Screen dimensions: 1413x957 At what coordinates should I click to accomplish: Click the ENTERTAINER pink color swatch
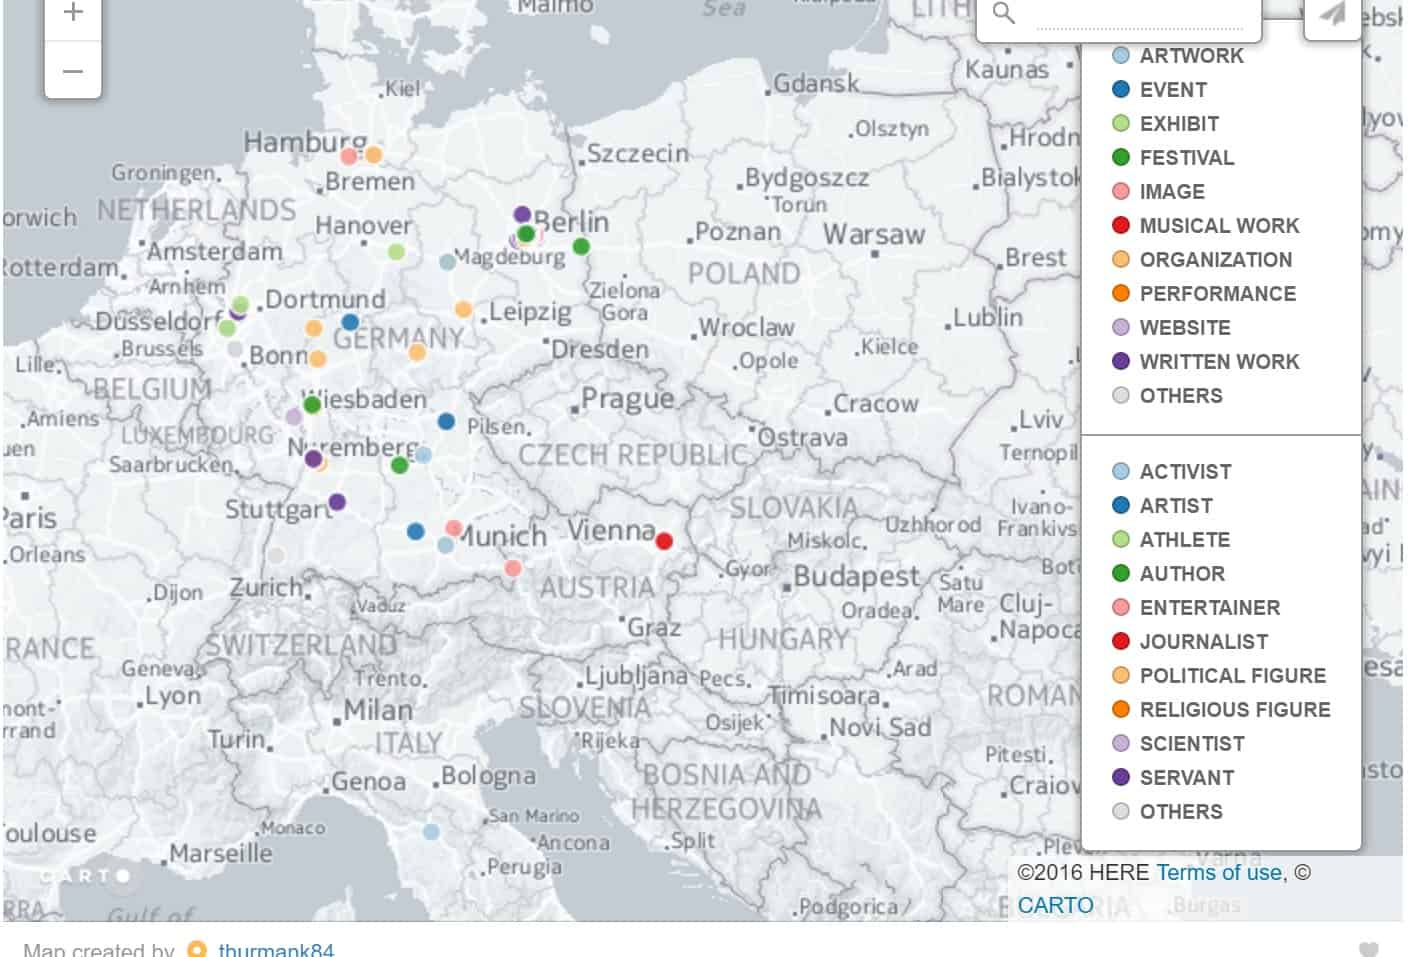[x=1121, y=608]
